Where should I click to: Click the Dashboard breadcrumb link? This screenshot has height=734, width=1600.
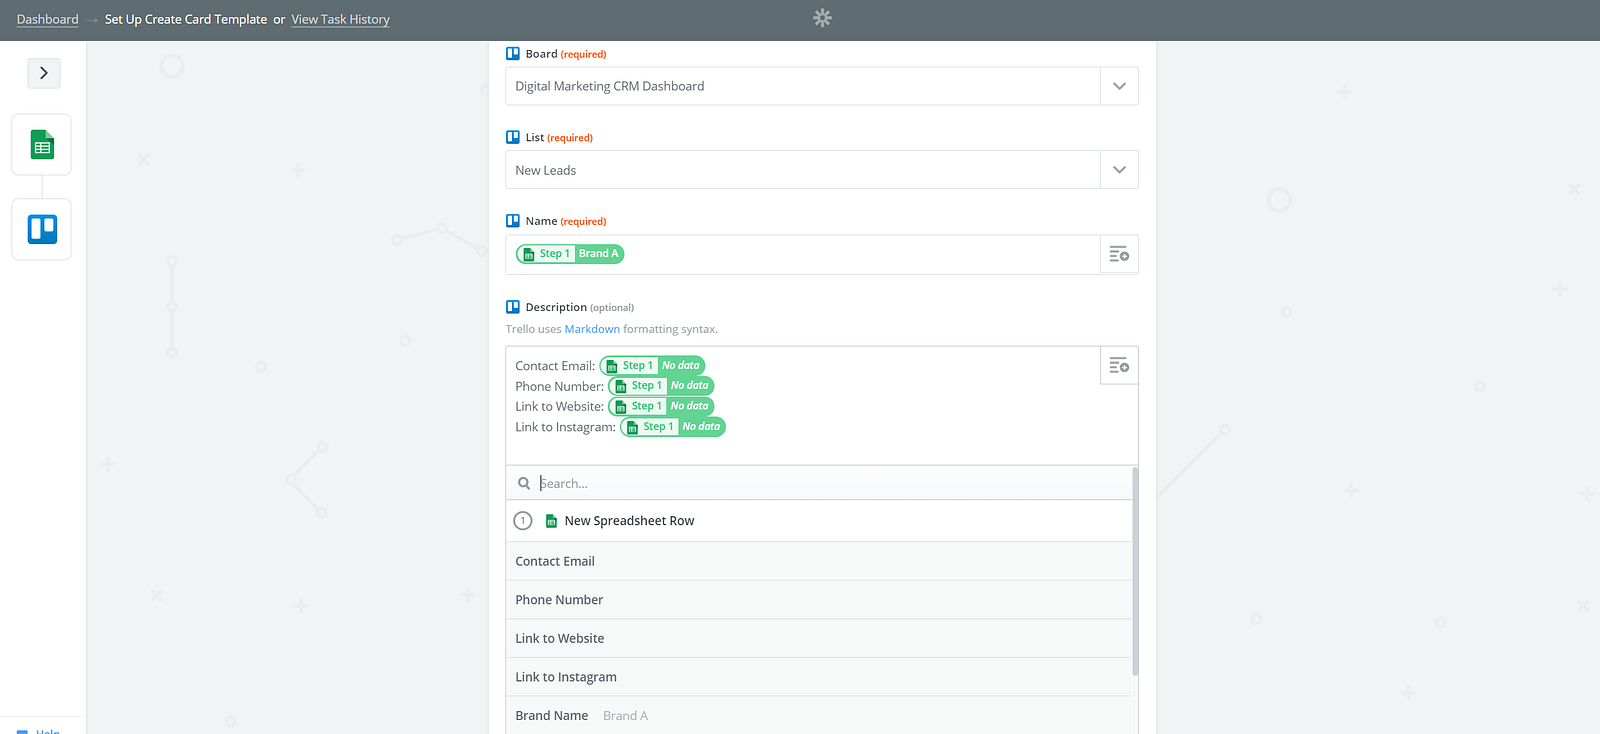click(x=47, y=19)
